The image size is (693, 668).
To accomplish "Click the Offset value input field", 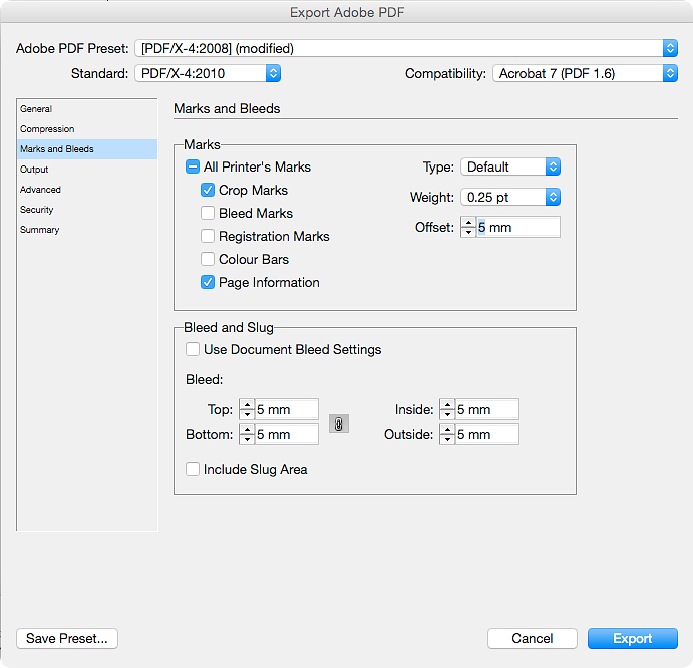I will pos(517,228).
